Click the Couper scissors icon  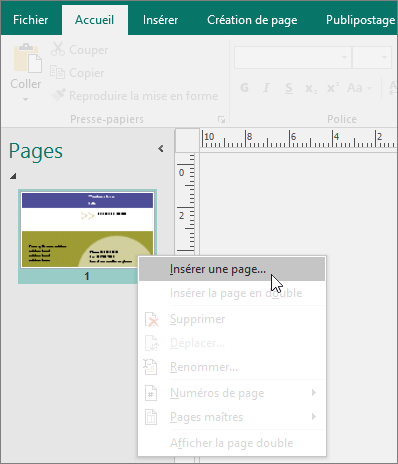click(x=58, y=49)
